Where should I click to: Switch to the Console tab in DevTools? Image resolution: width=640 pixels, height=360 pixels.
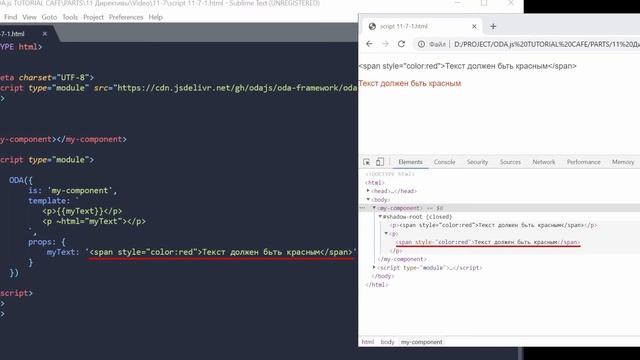[x=444, y=162]
